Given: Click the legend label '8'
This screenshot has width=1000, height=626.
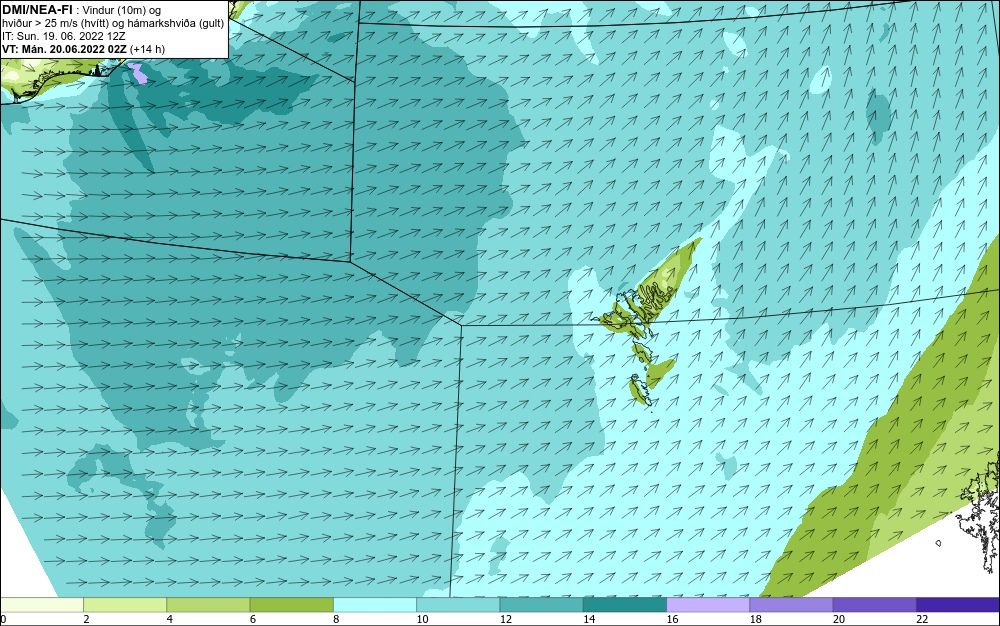Looking at the screenshot, I should click(x=336, y=619).
